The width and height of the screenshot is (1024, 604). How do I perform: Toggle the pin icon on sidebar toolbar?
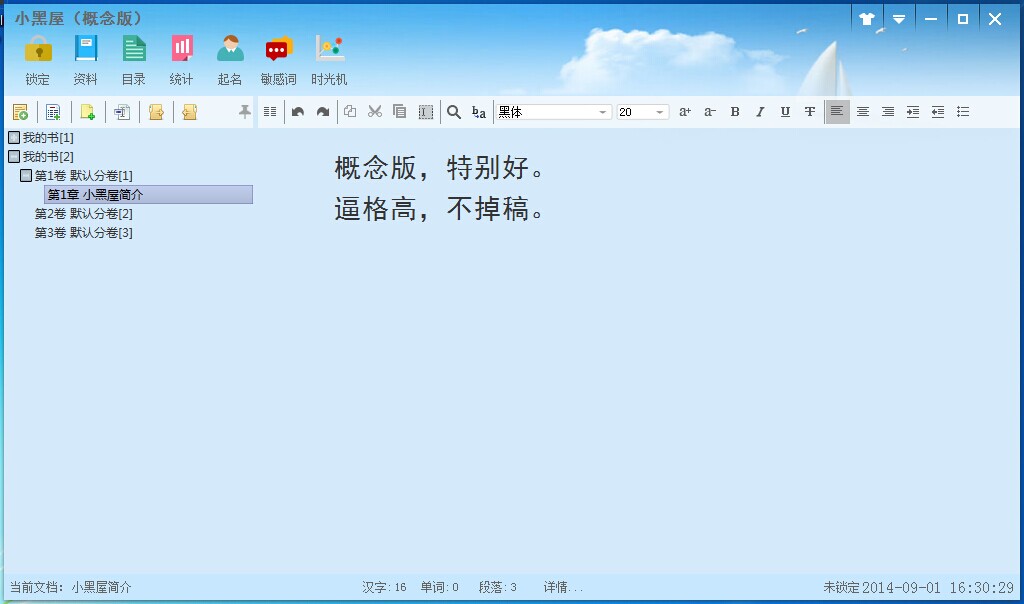245,112
